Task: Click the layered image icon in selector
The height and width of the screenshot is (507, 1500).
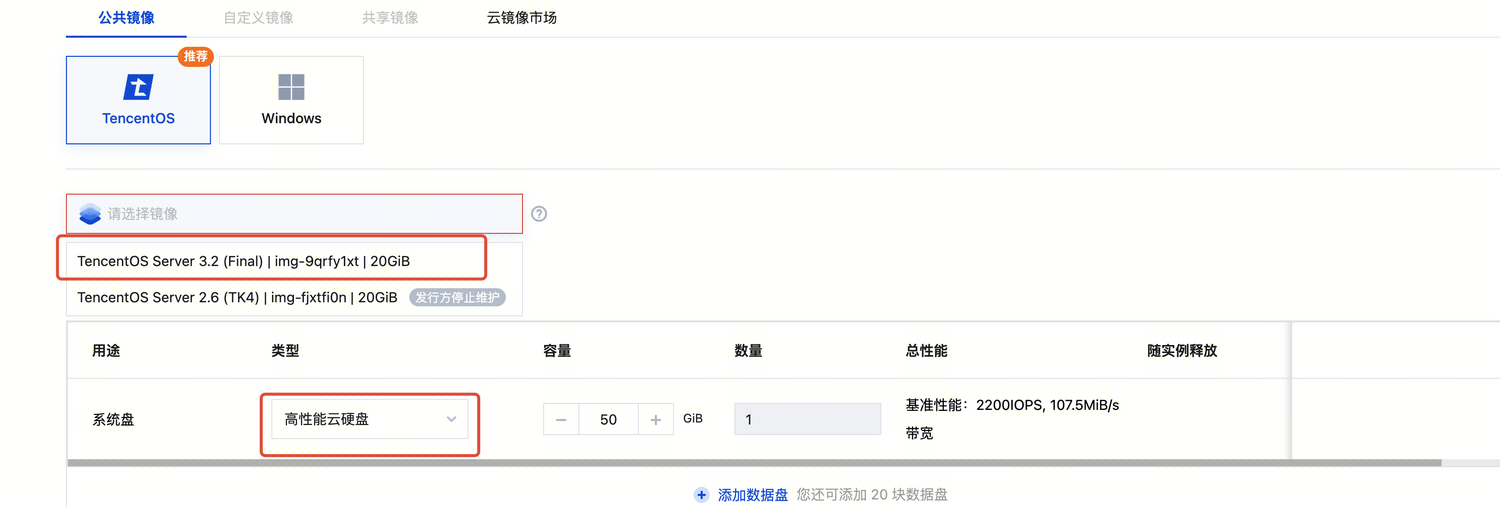Action: tap(90, 214)
